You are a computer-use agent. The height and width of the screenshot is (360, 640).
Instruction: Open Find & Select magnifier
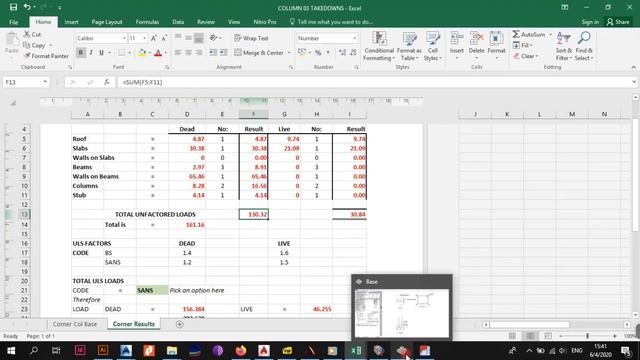584,46
